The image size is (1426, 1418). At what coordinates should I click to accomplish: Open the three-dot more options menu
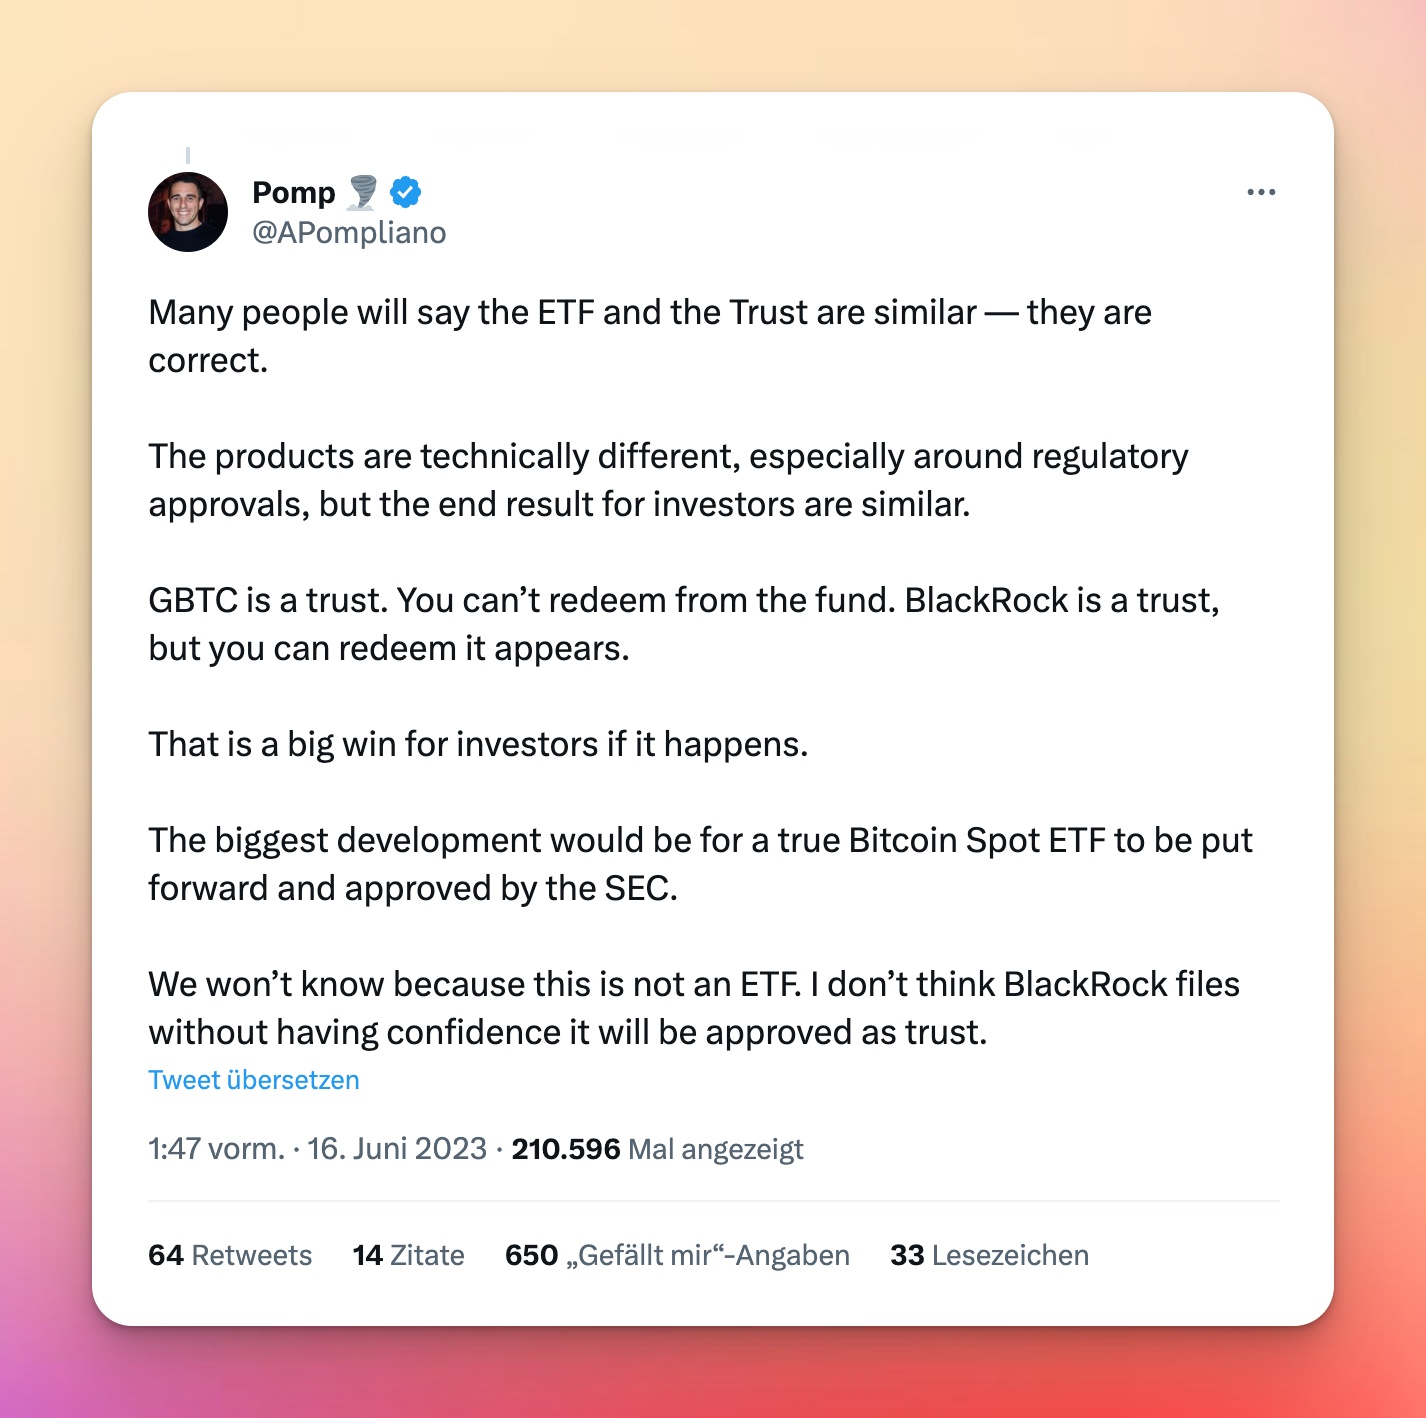point(1261,192)
